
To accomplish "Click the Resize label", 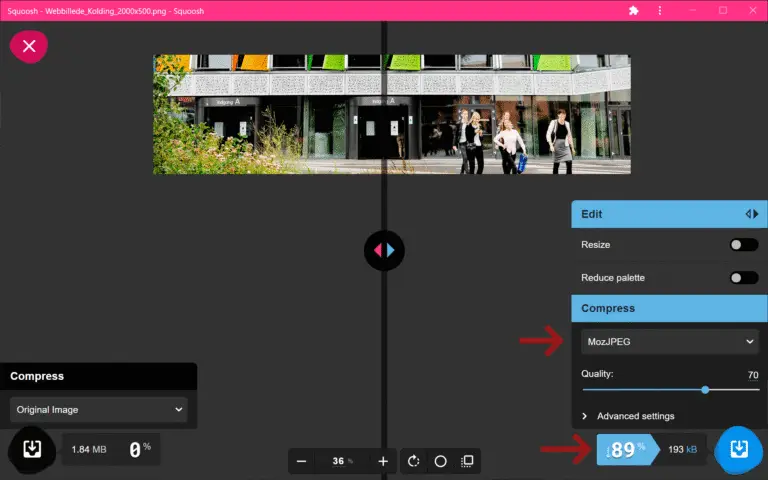I will click(x=596, y=244).
